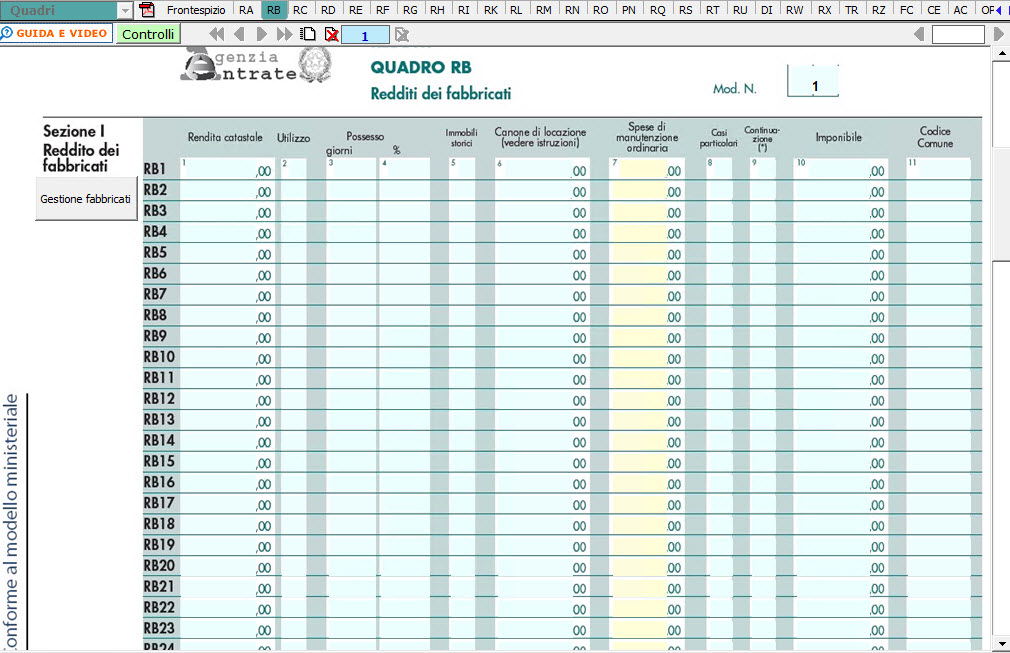Delete the current module with red X icon

tap(332, 34)
